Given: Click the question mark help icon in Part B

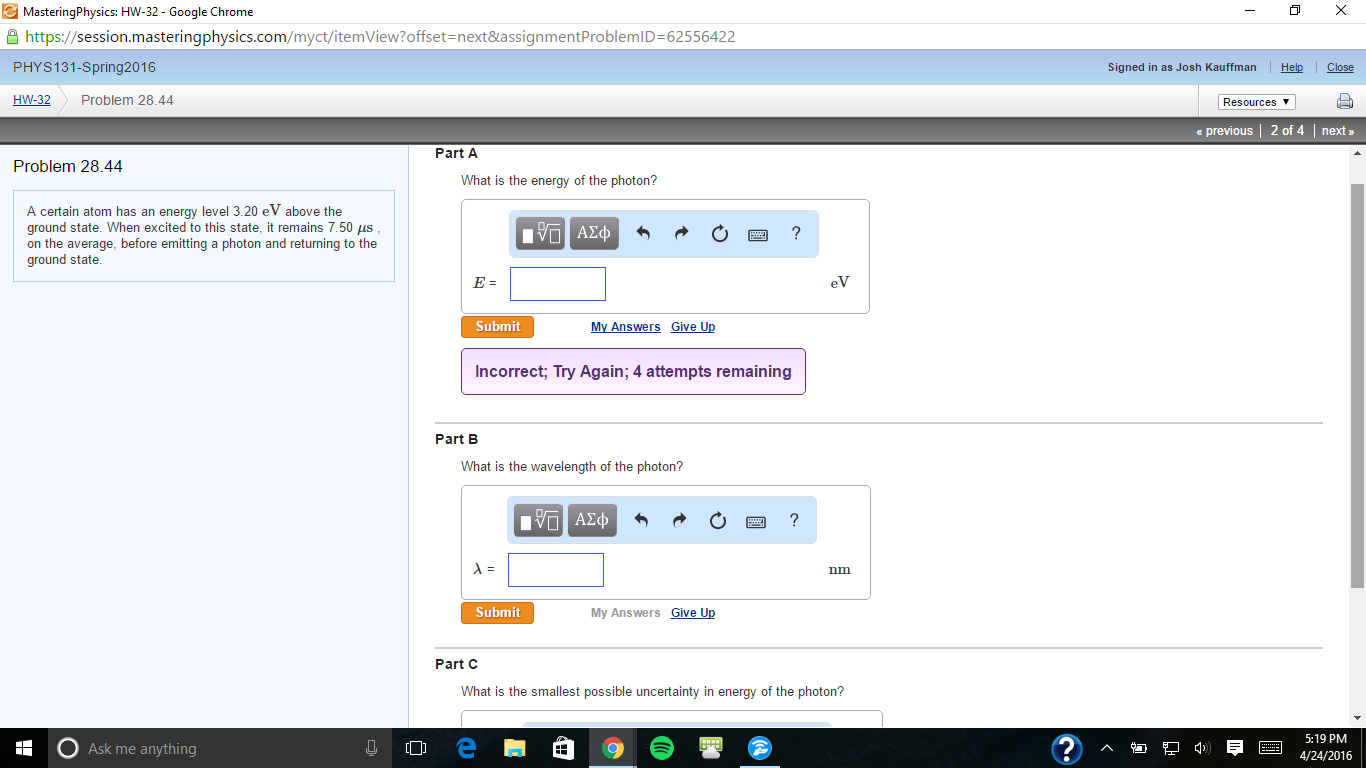Looking at the screenshot, I should 794,520.
